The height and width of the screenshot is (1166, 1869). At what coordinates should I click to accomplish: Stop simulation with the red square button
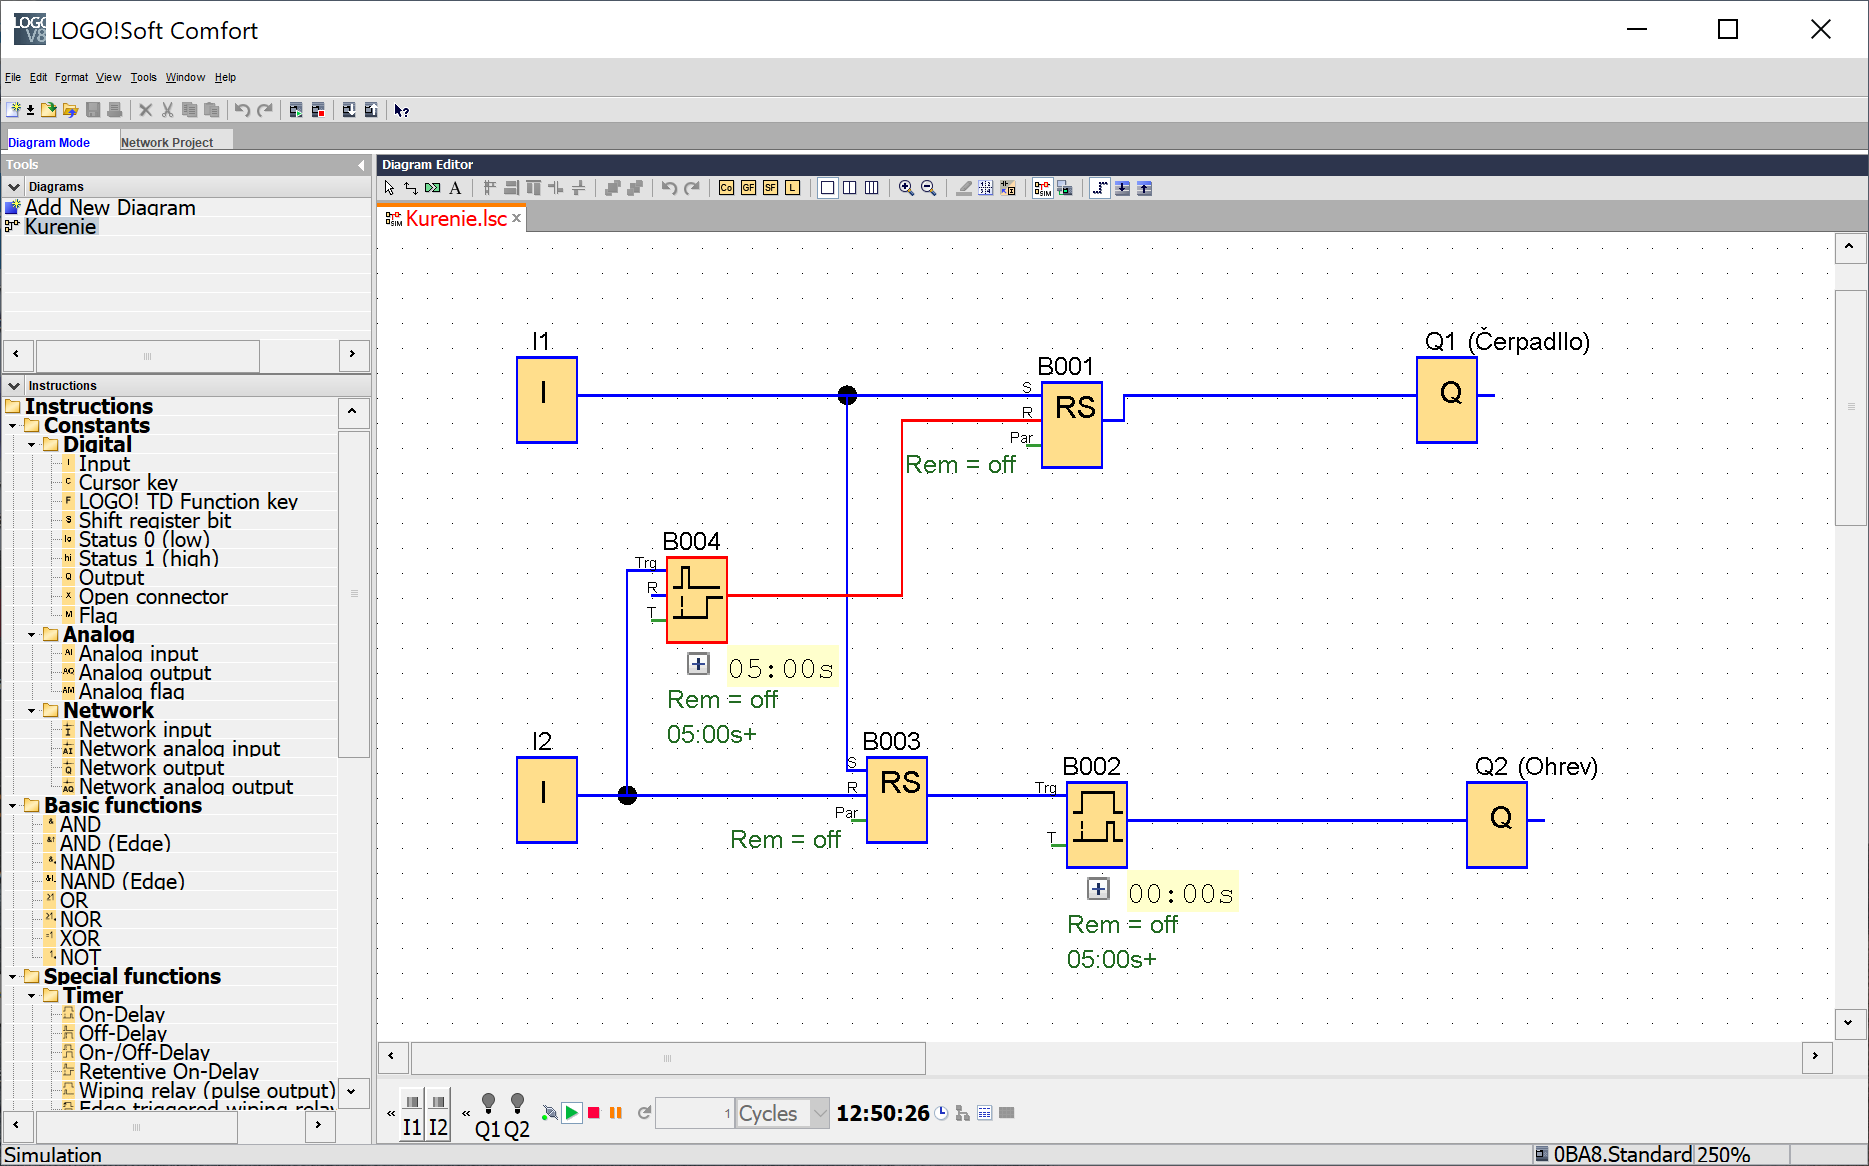coord(594,1113)
